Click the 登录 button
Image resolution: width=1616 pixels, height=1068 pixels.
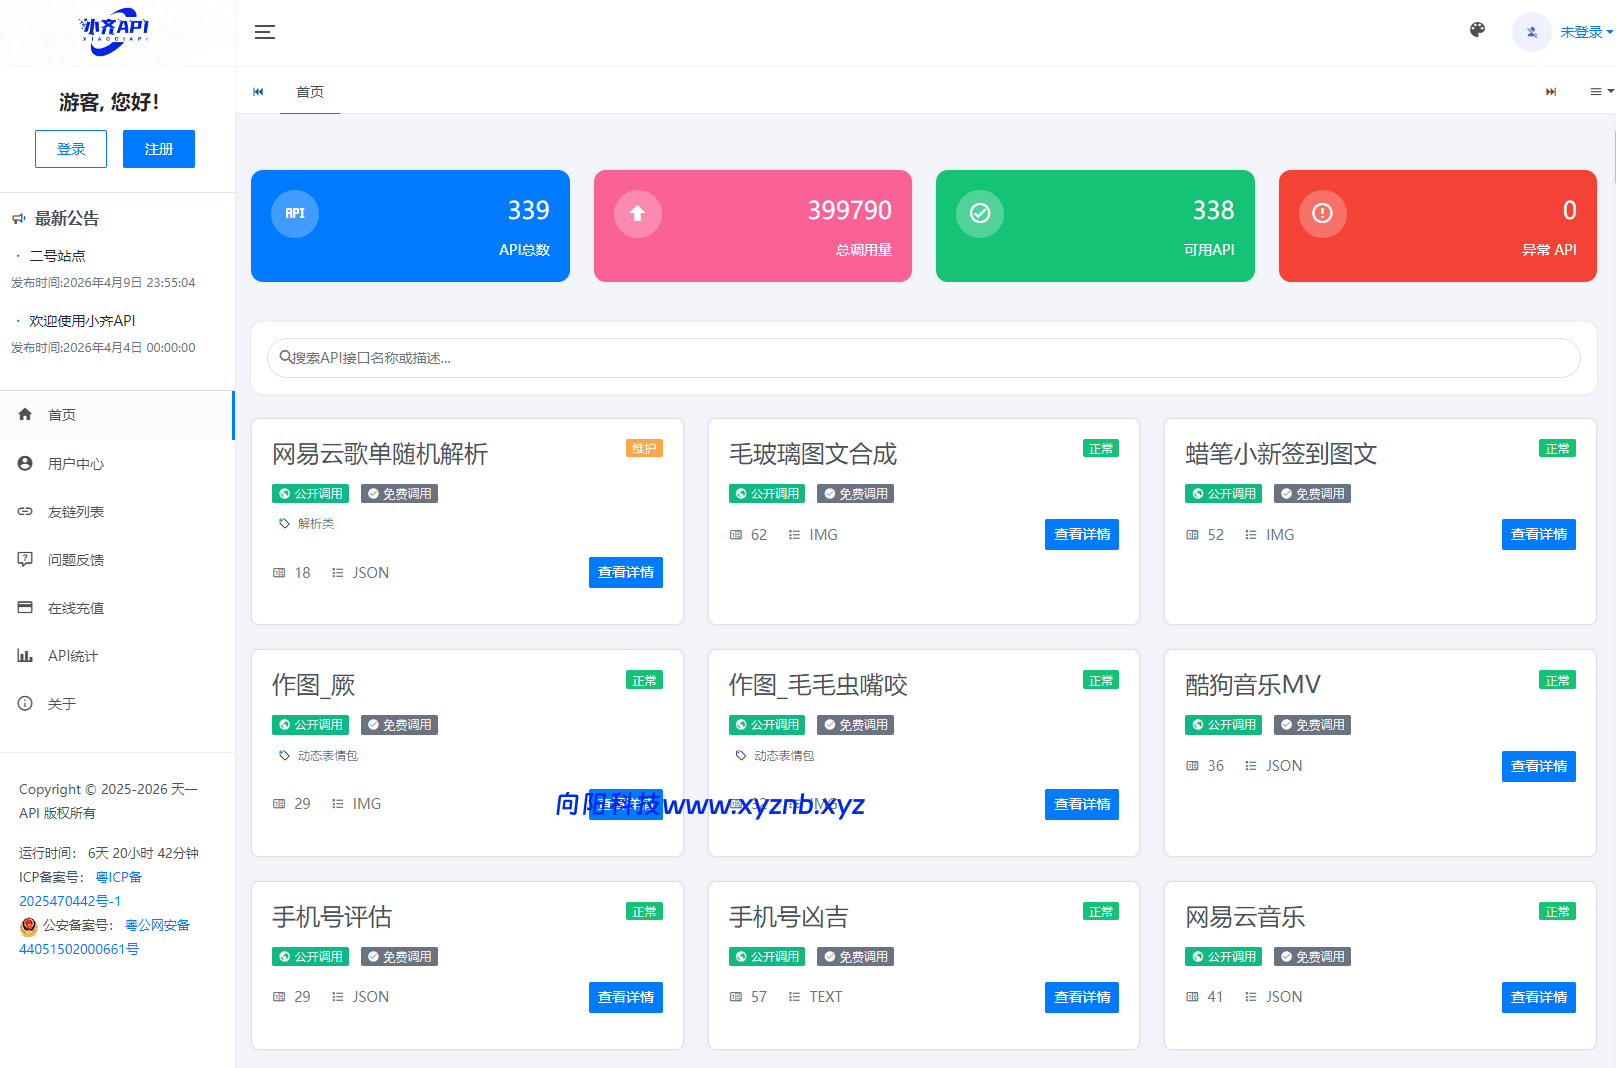click(70, 148)
